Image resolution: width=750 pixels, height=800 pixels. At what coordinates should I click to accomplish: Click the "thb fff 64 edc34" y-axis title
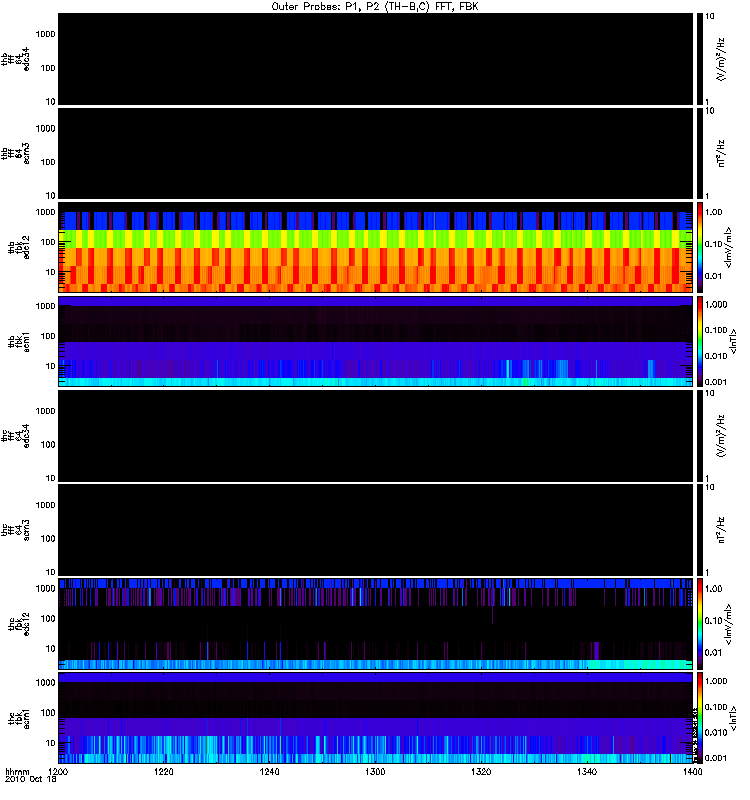click(x=15, y=59)
